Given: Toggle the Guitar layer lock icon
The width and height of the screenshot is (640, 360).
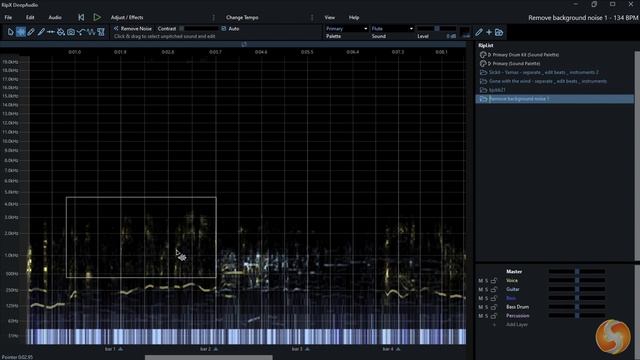Looking at the screenshot, I should [x=494, y=289].
